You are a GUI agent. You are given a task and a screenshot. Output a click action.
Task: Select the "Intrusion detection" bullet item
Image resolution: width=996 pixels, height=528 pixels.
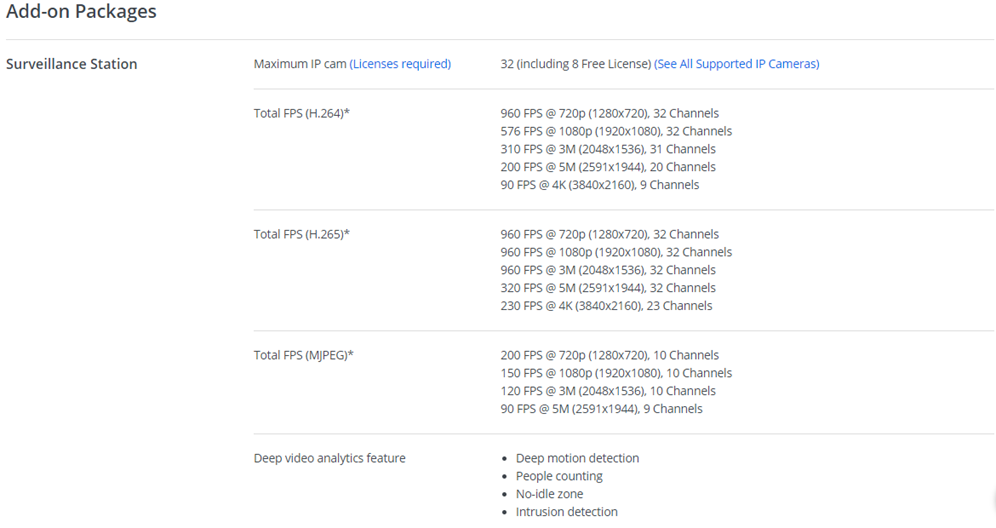[566, 512]
